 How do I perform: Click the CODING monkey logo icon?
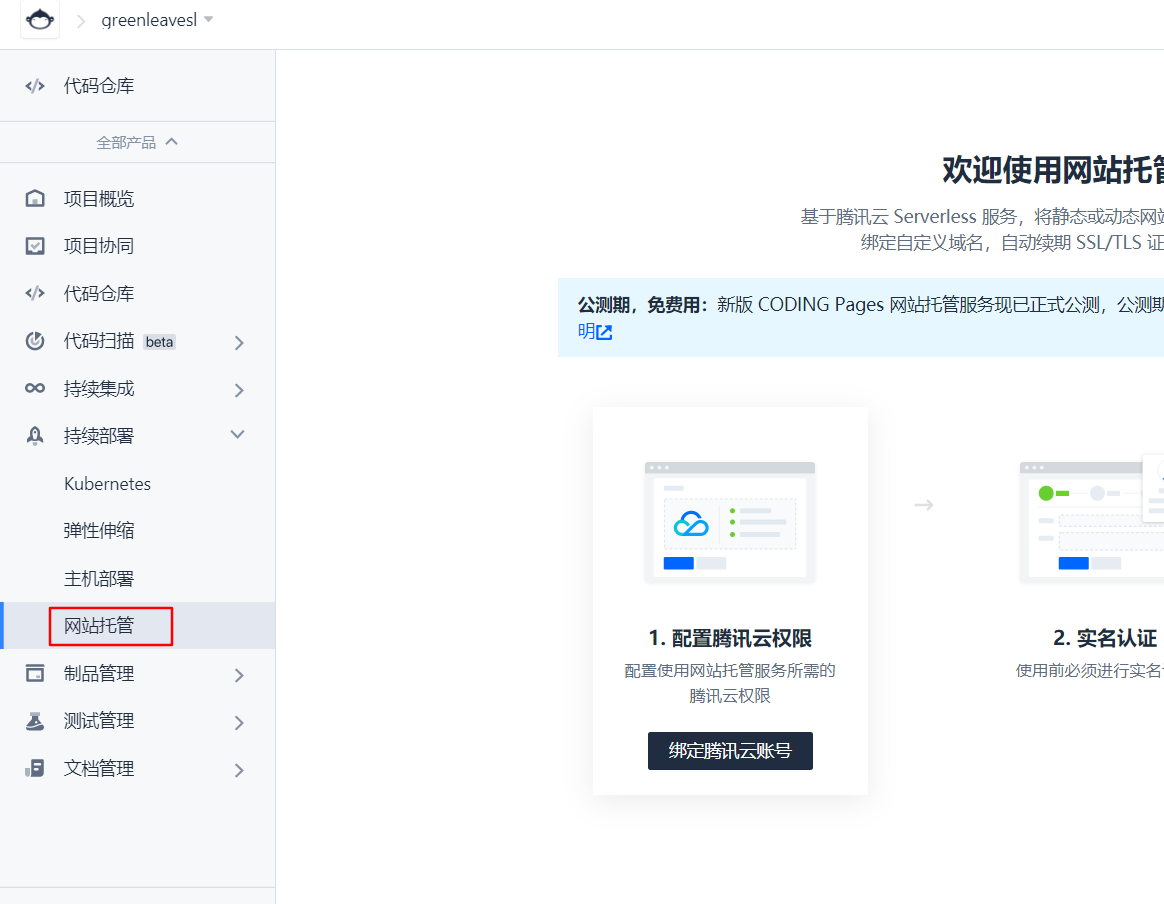click(x=40, y=19)
